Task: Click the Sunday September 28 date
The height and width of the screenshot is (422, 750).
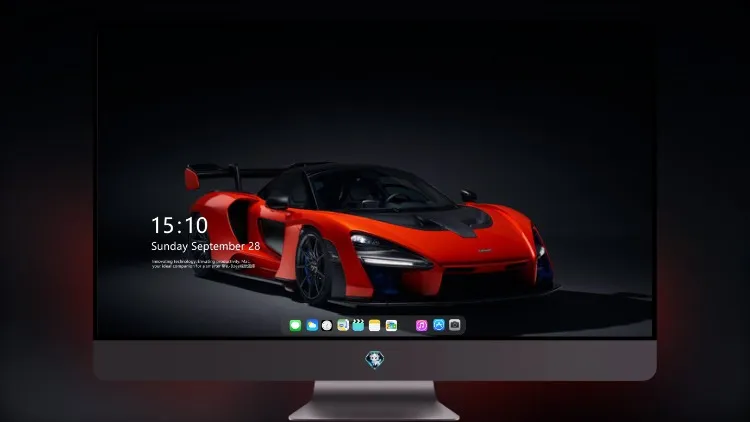Action: (x=206, y=246)
